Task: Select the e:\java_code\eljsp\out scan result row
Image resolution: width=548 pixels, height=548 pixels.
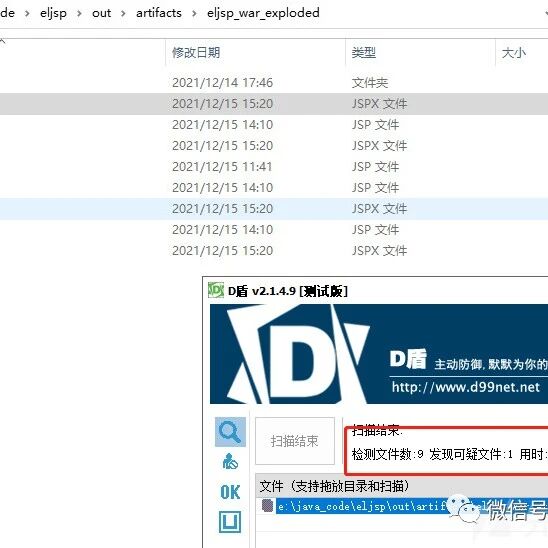Action: (x=402, y=506)
